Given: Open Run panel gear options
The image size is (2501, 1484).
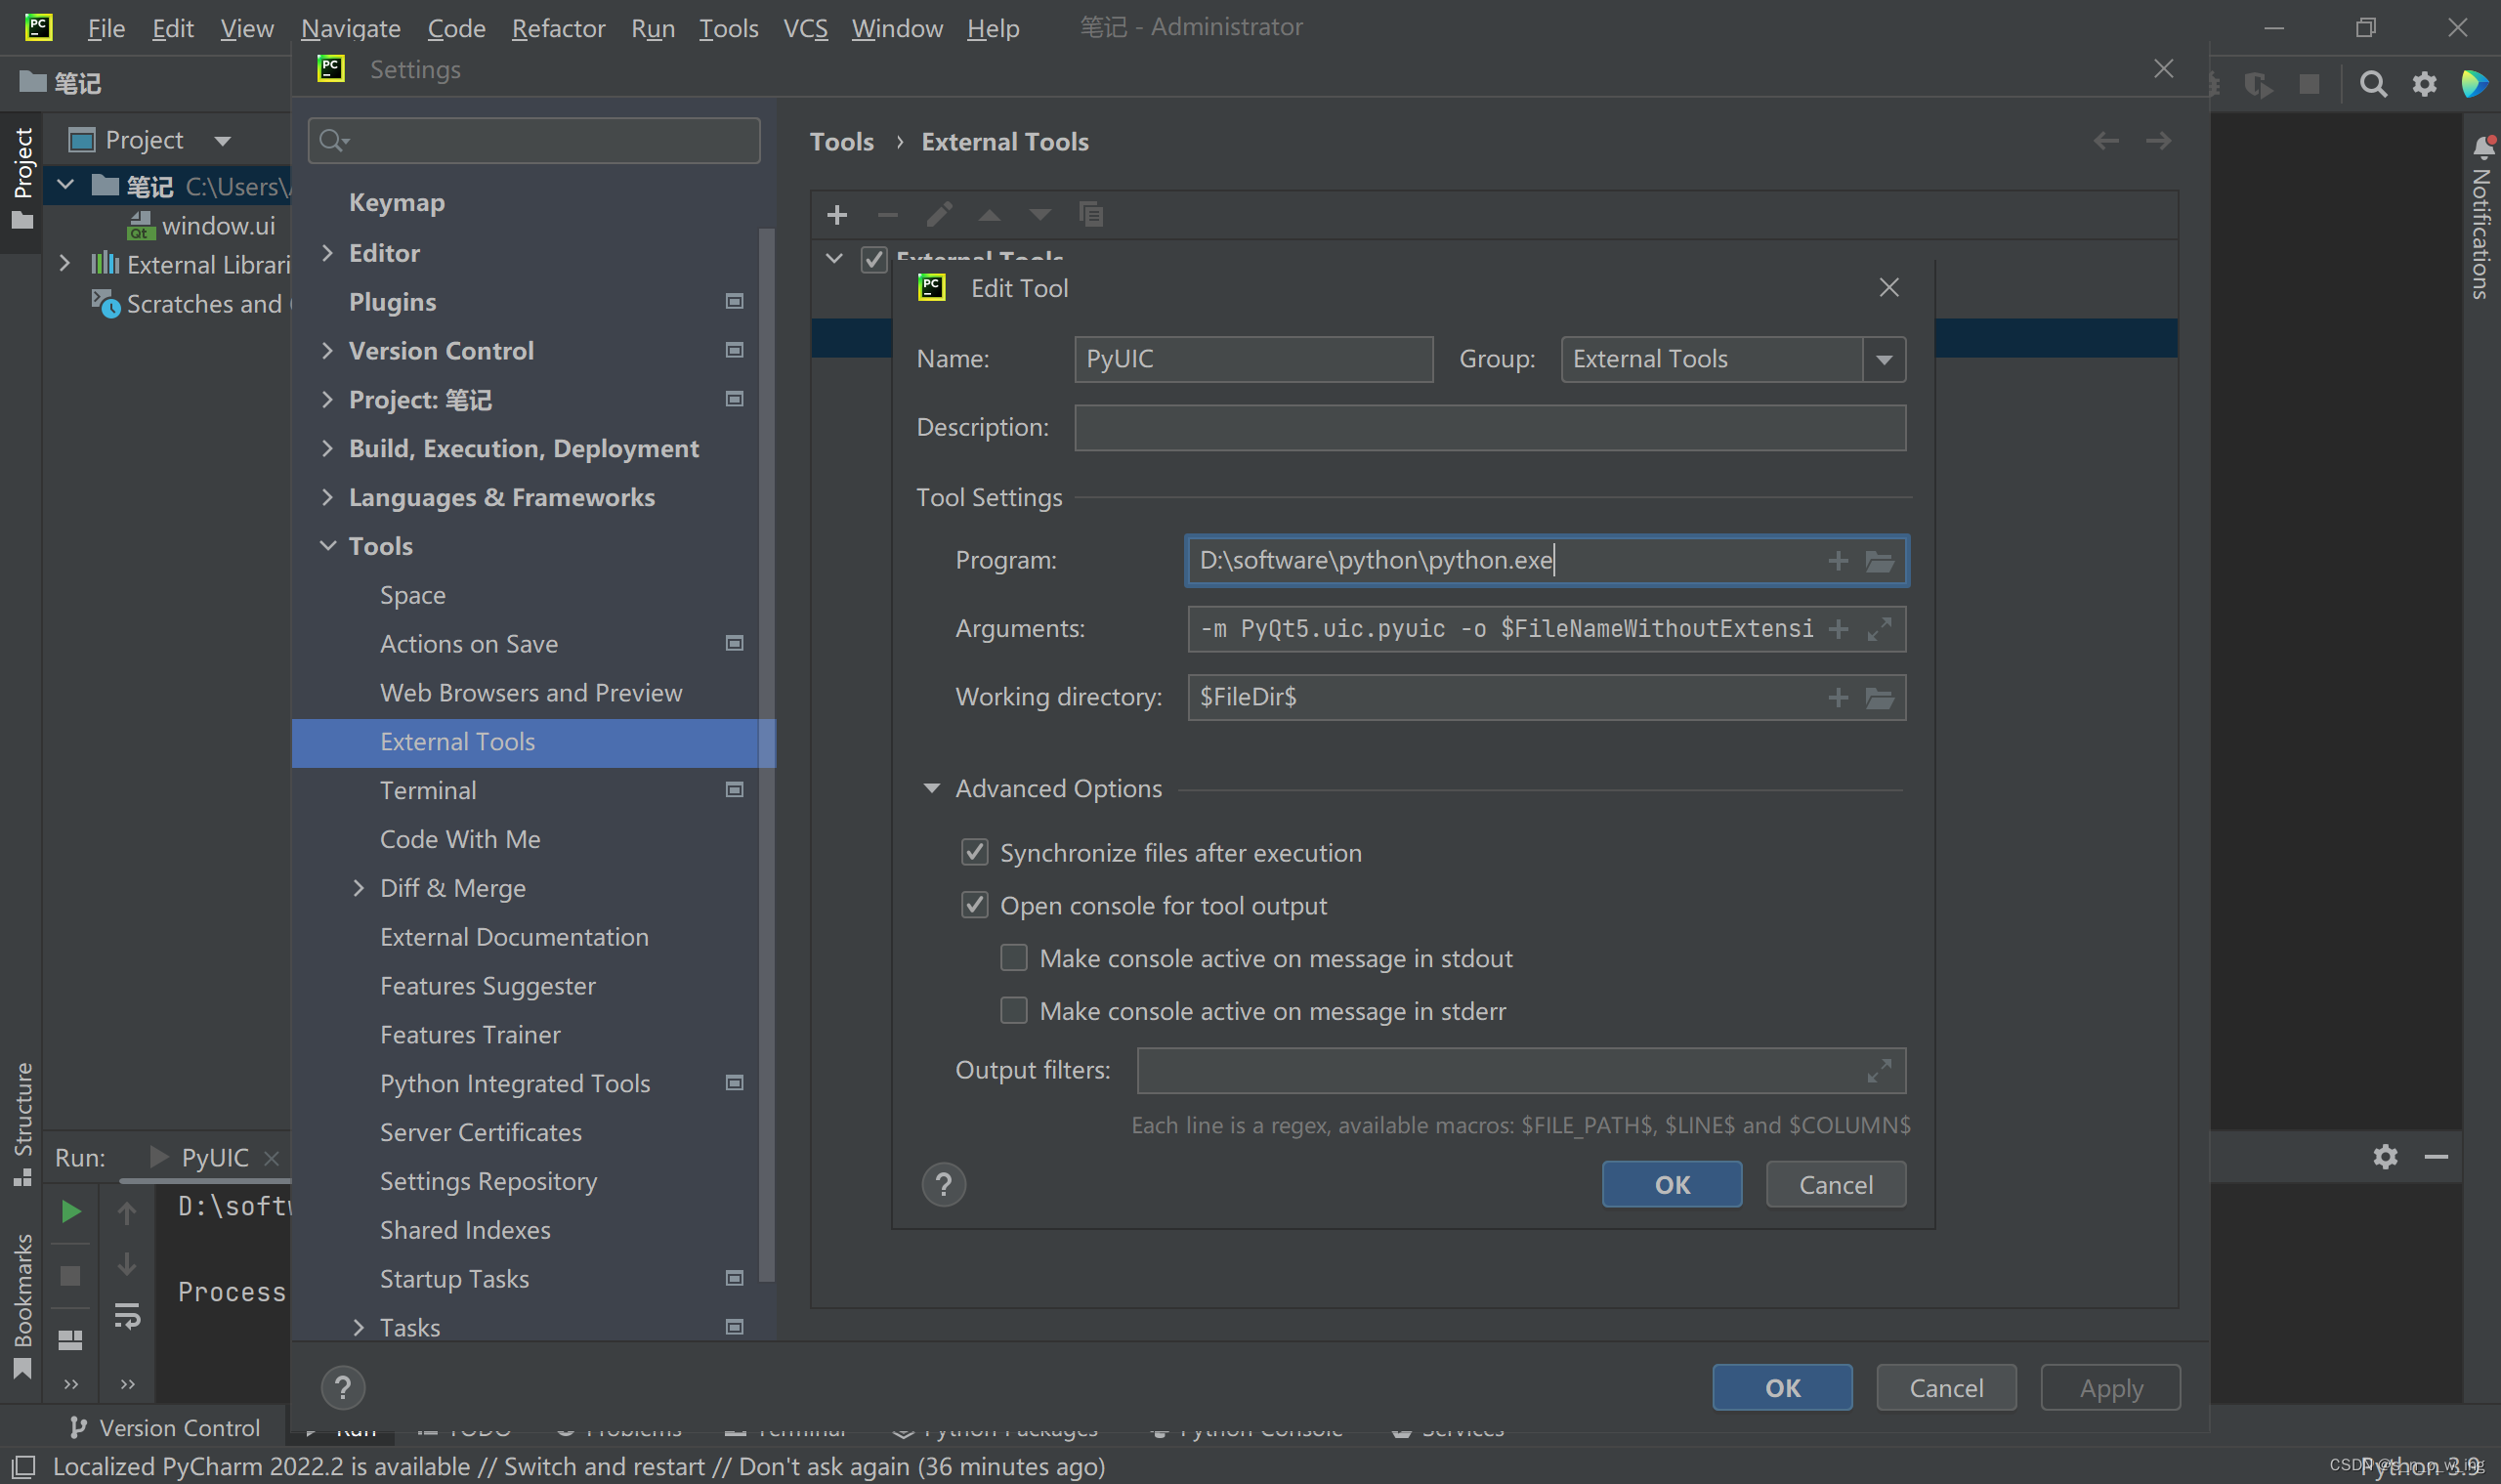Looking at the screenshot, I should pos(2386,1157).
